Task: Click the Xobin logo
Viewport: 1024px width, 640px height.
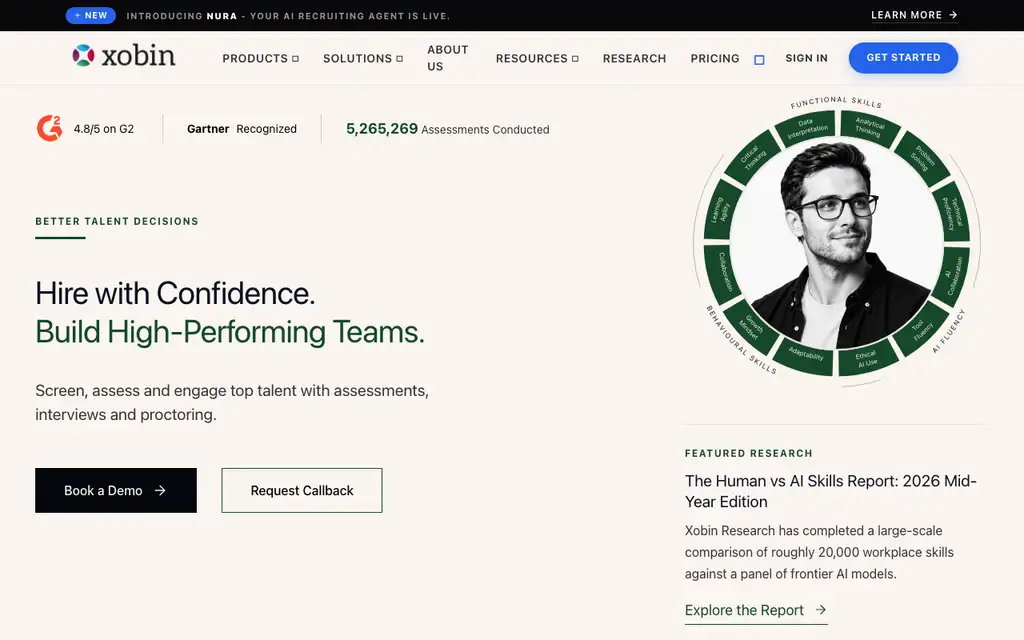Action: coord(123,56)
